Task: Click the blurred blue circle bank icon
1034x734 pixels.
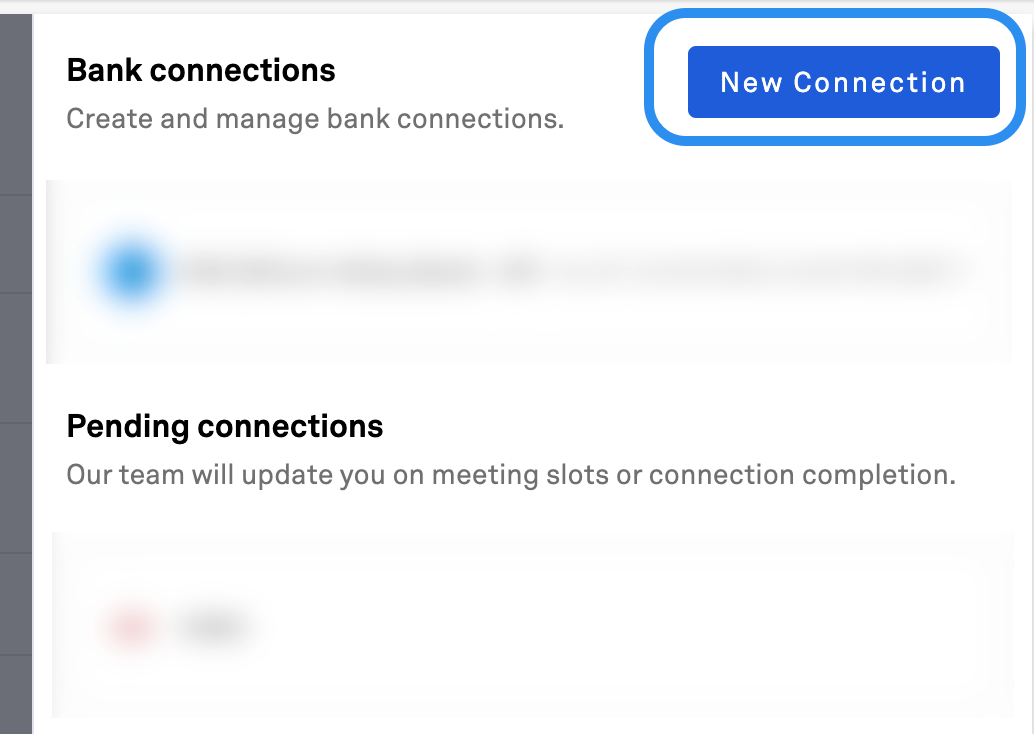Action: (132, 272)
